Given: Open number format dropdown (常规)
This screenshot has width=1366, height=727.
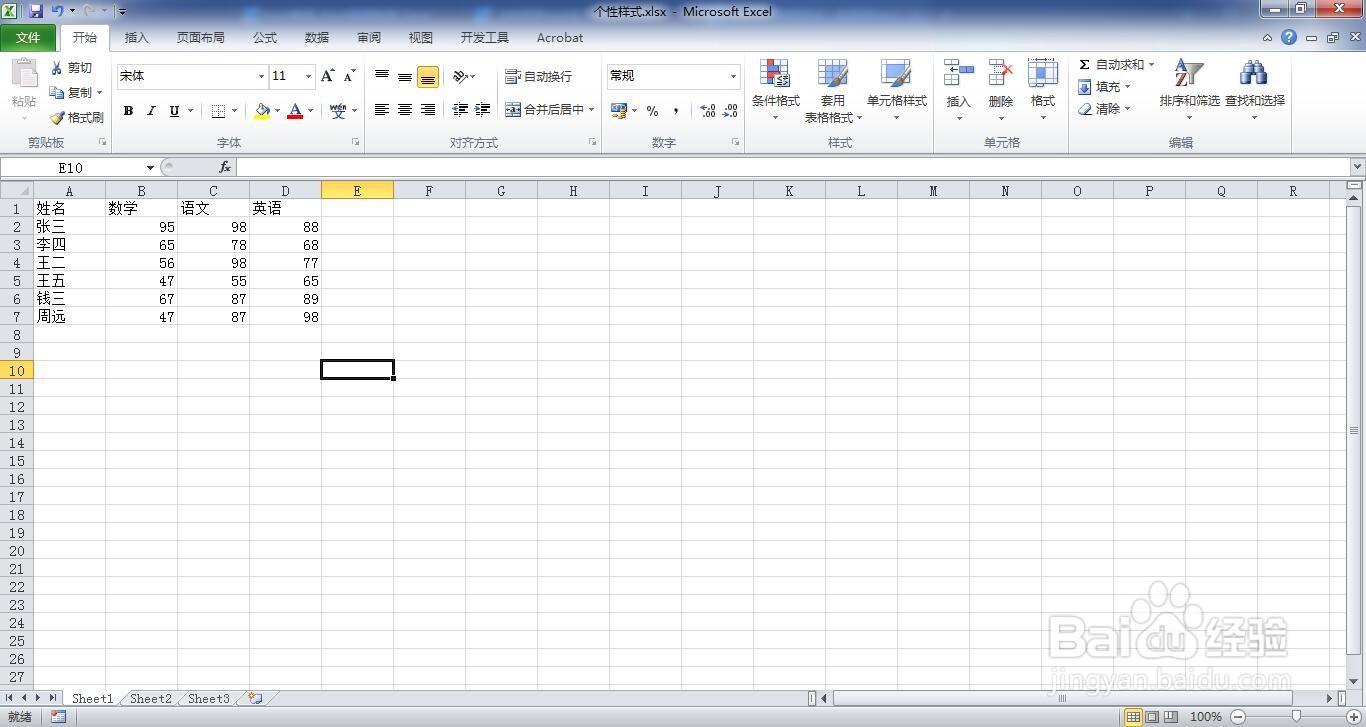Looking at the screenshot, I should click(x=733, y=76).
